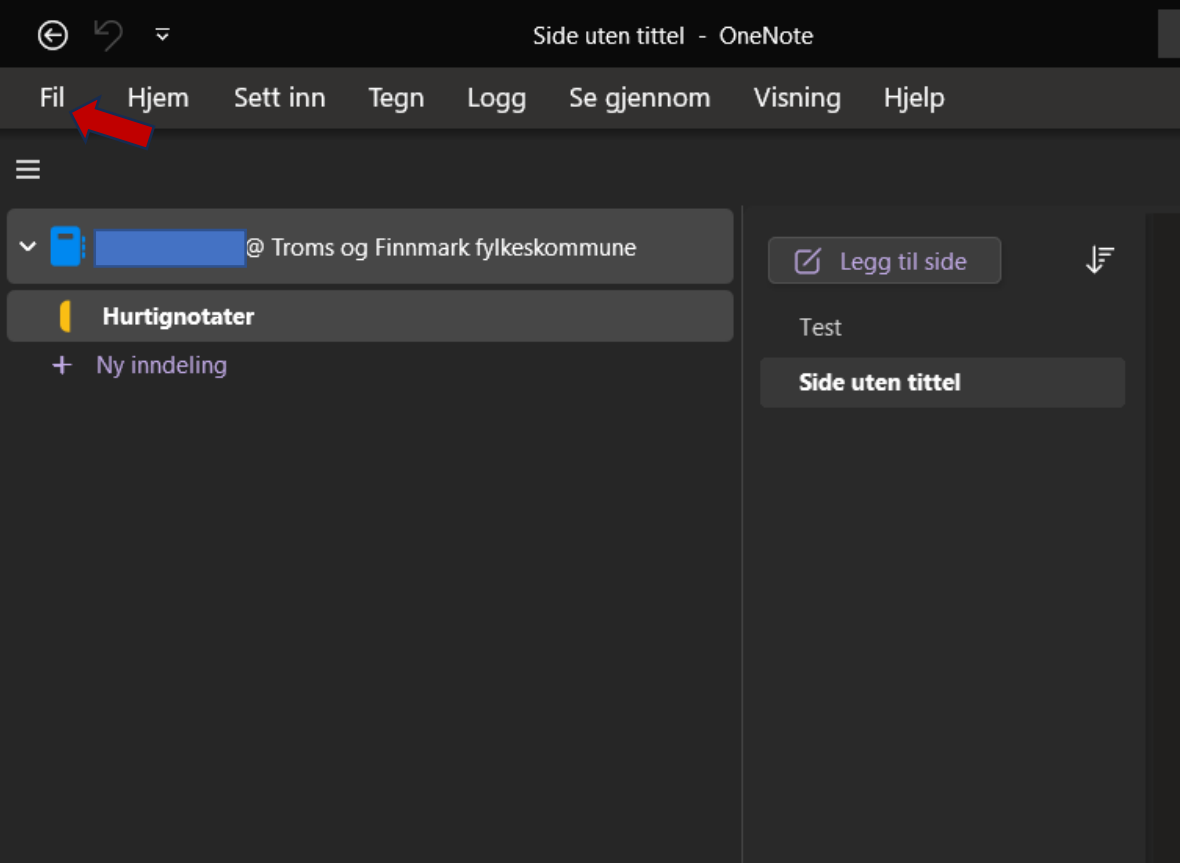Switch to the Sett inn tab

pyautogui.click(x=279, y=98)
